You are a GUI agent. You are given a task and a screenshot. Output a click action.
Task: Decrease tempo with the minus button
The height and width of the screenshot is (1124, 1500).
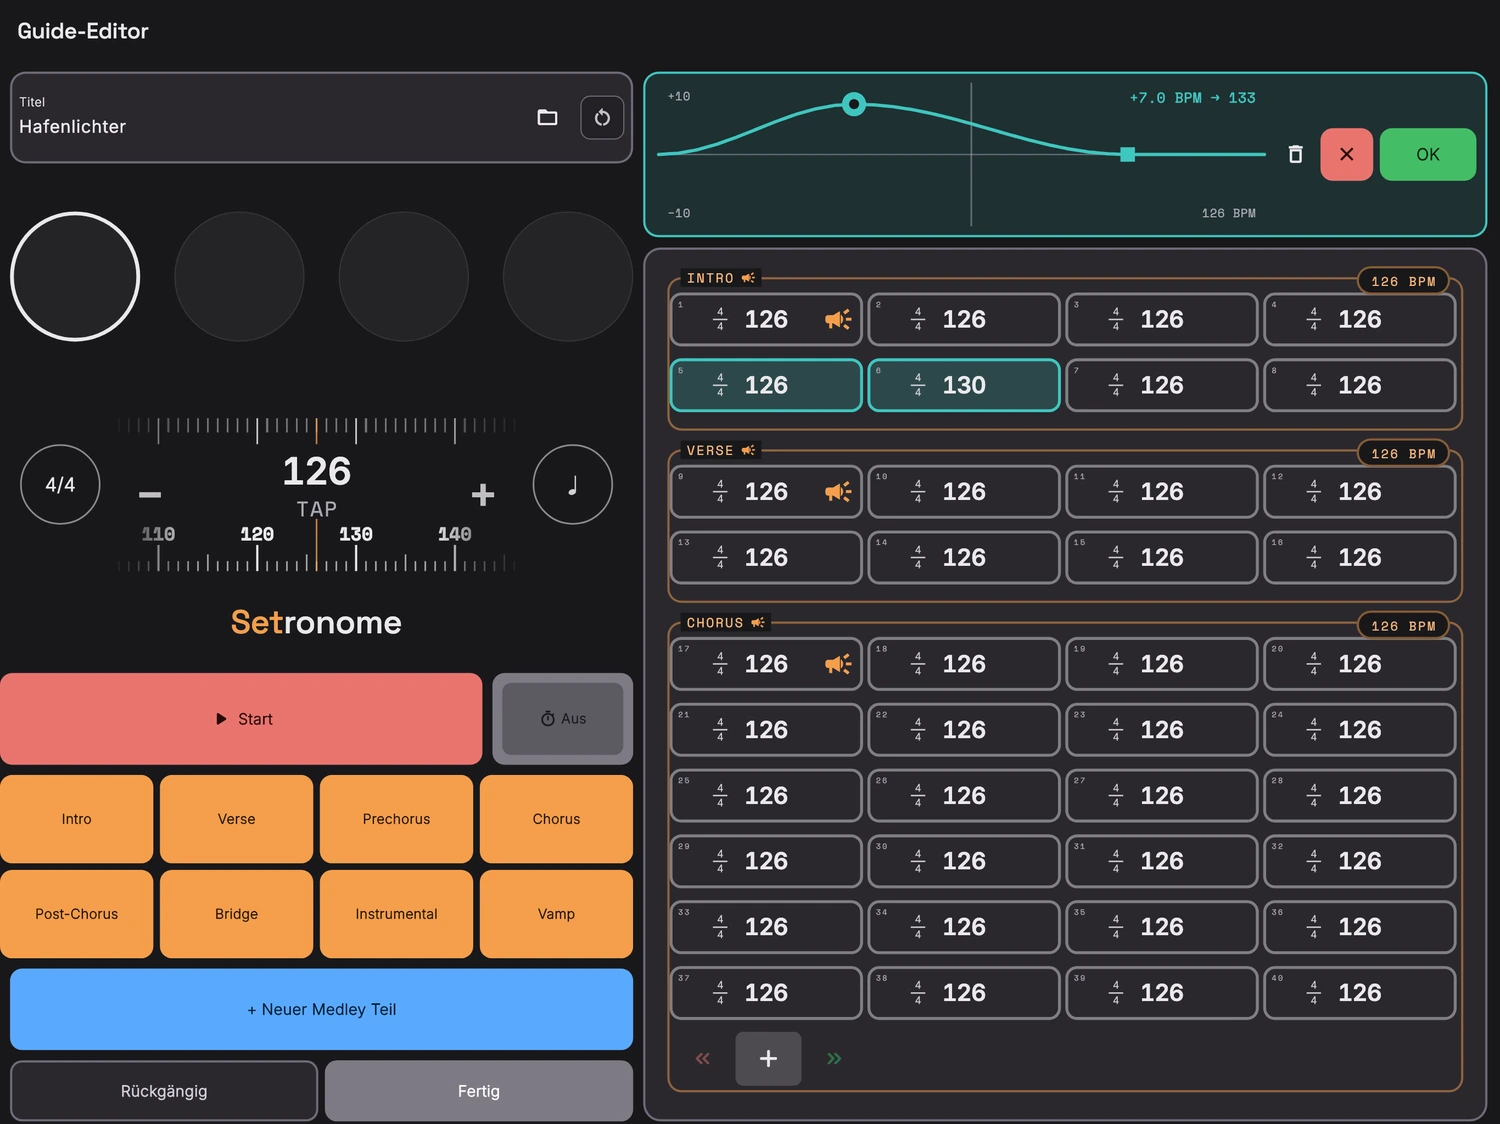point(150,494)
